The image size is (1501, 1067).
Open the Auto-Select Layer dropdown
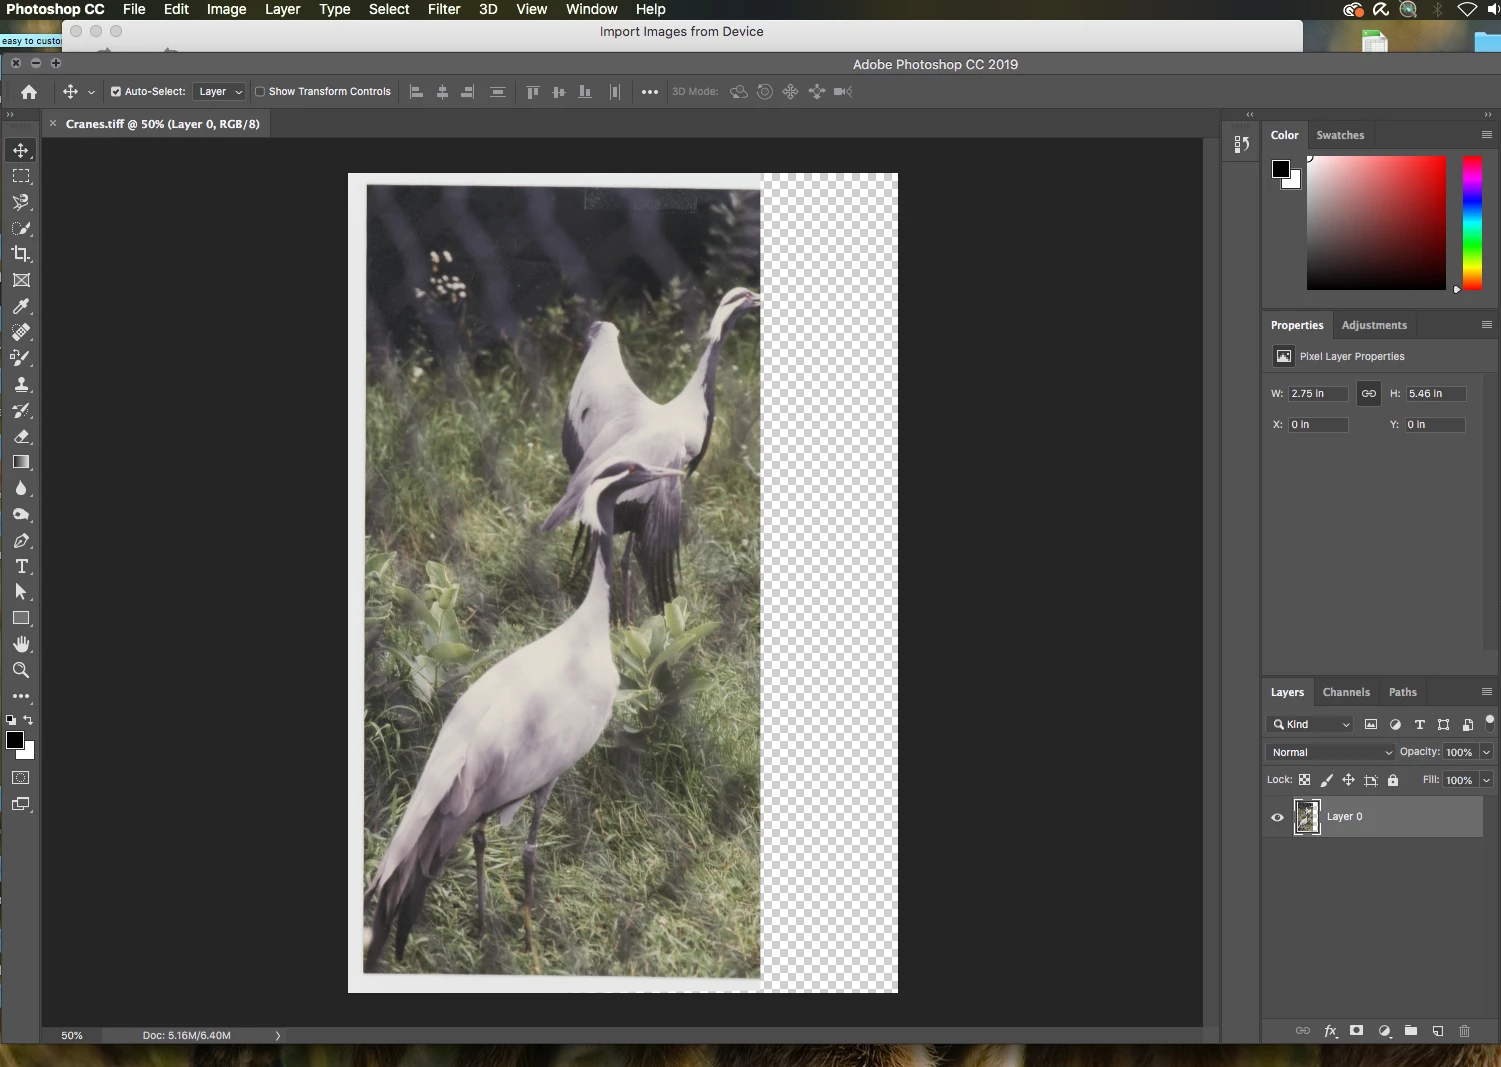click(220, 91)
